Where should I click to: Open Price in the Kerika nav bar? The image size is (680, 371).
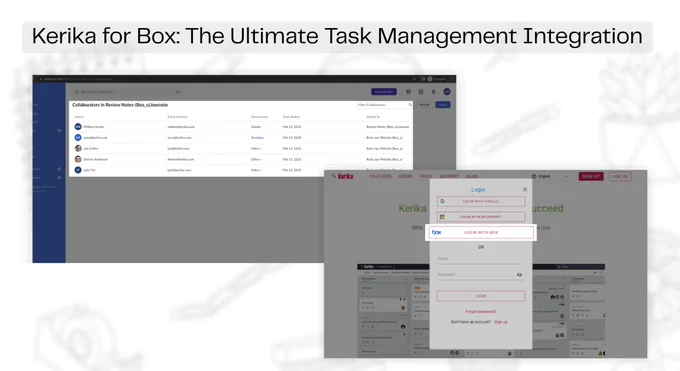(x=426, y=177)
